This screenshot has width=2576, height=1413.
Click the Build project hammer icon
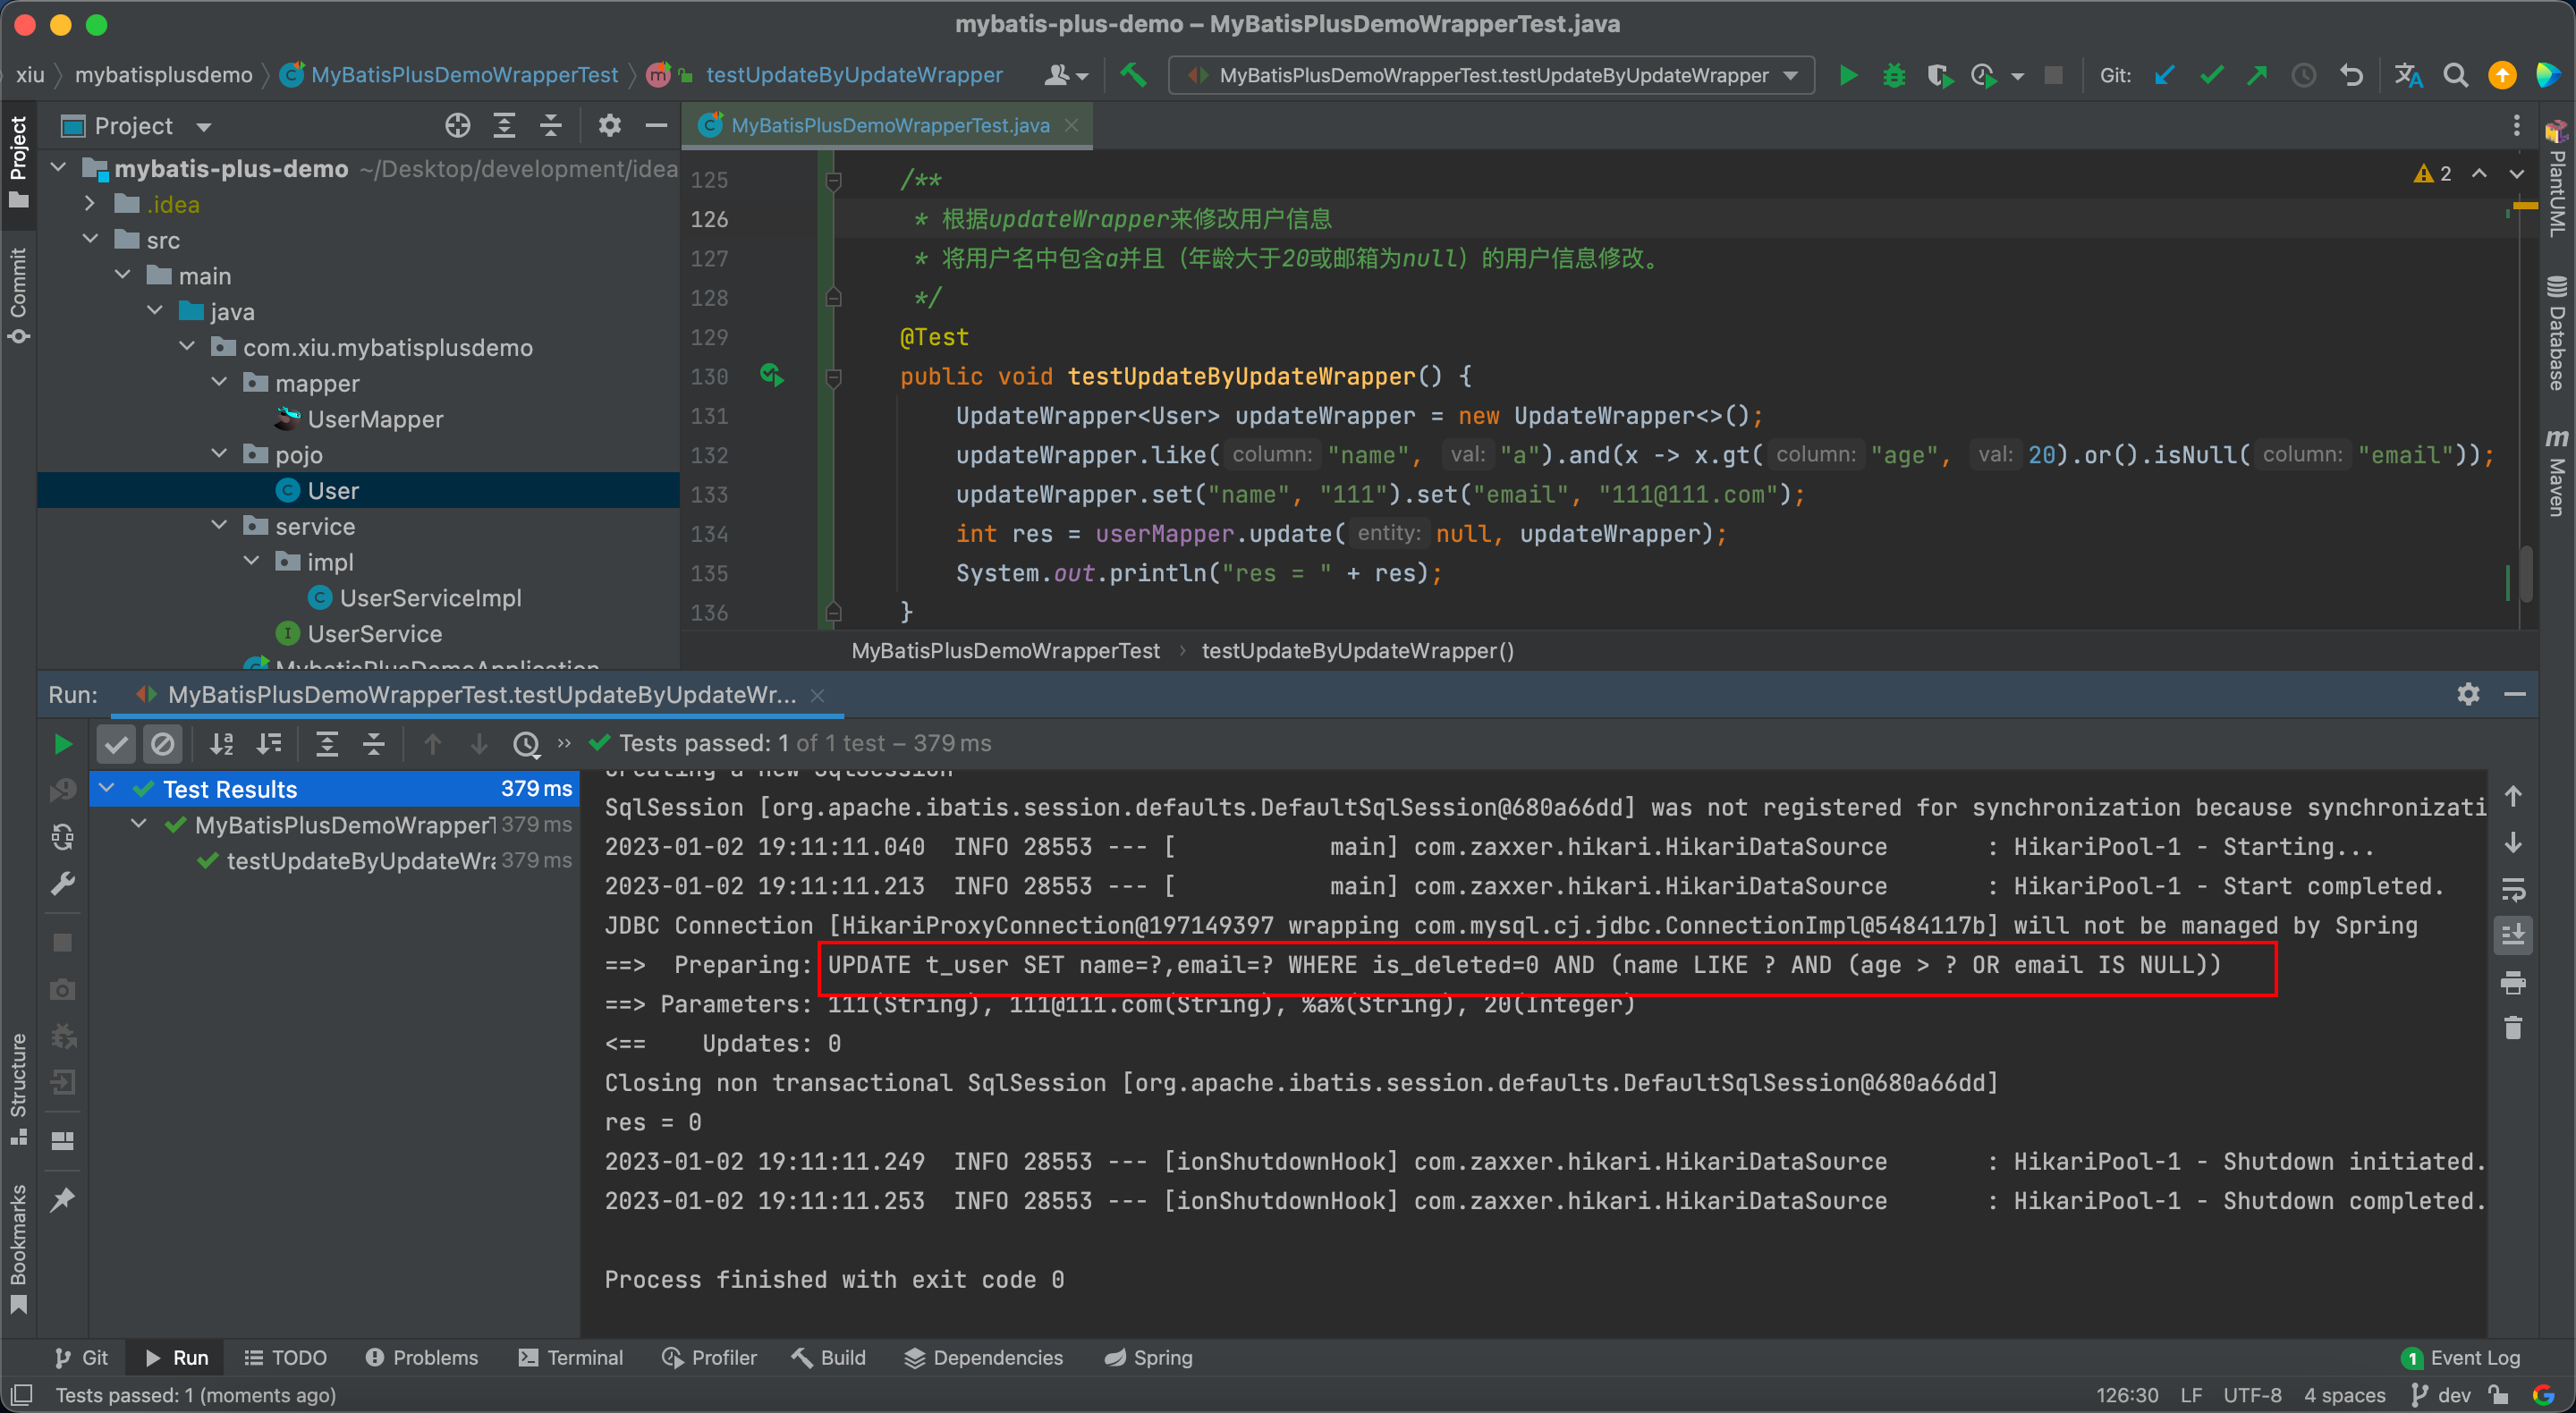click(x=1133, y=75)
